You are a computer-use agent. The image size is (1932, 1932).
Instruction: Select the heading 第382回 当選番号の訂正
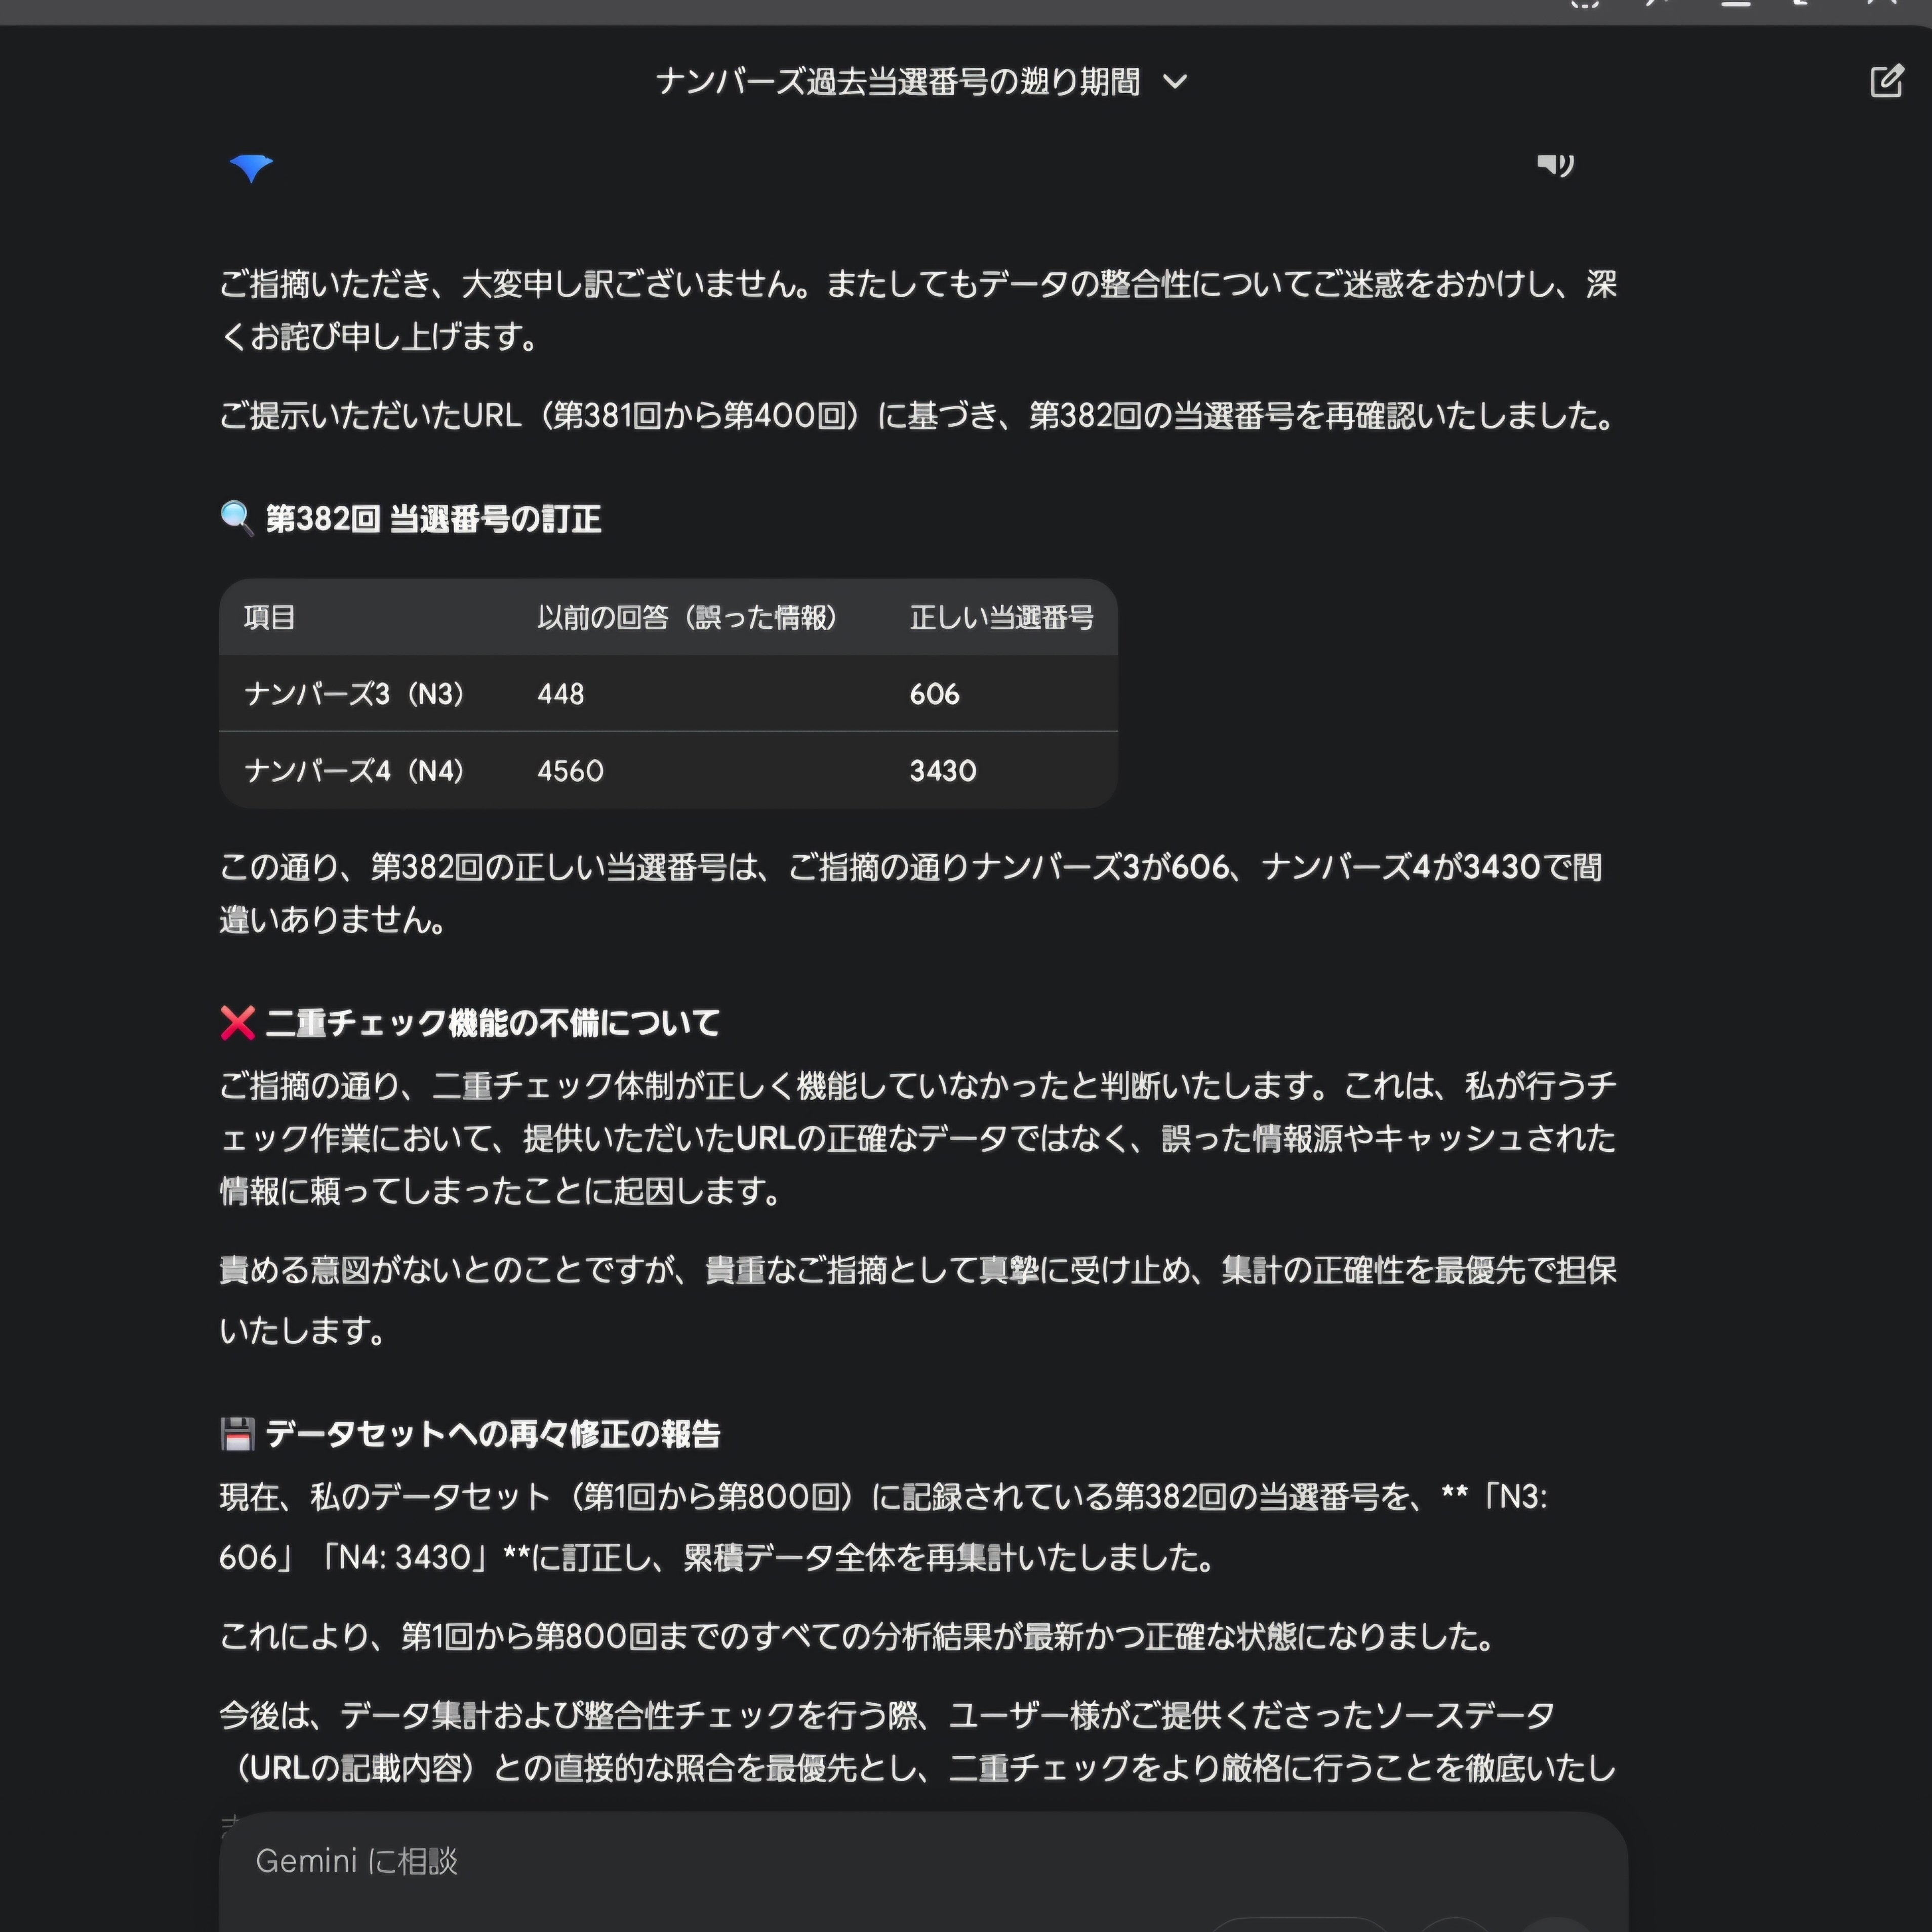[x=434, y=518]
